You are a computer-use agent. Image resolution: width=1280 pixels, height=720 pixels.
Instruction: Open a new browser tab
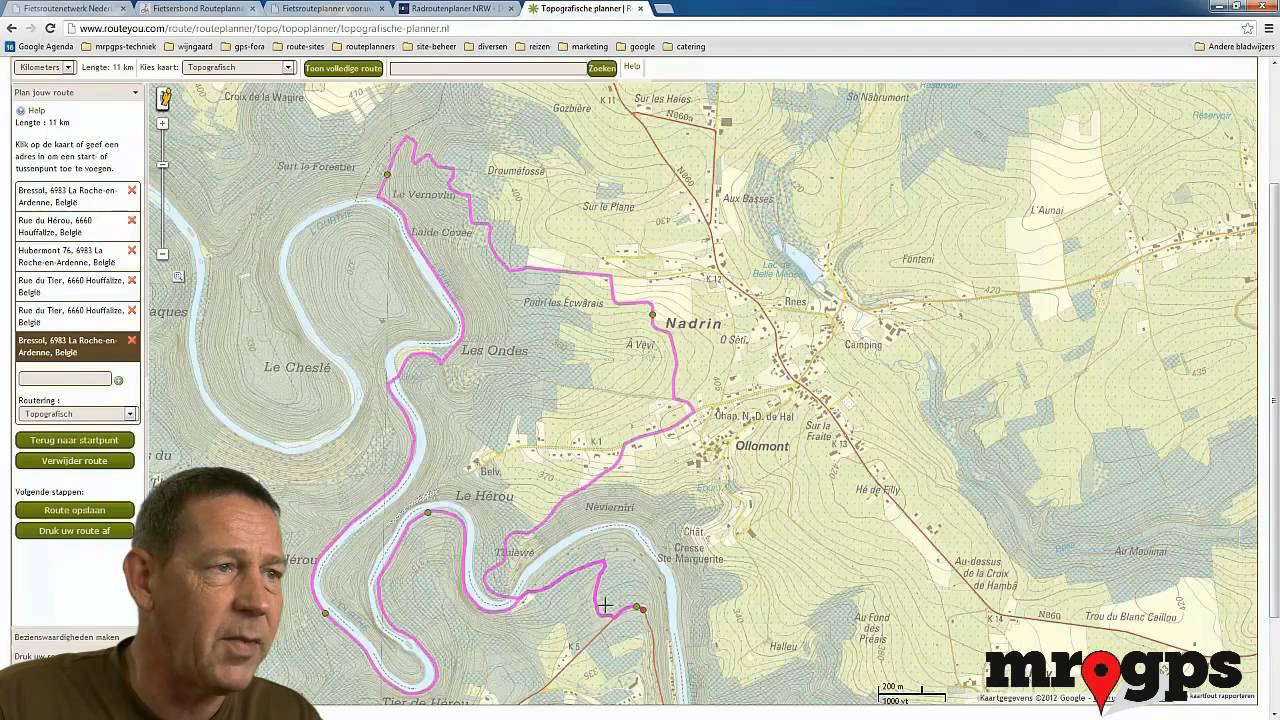click(663, 9)
